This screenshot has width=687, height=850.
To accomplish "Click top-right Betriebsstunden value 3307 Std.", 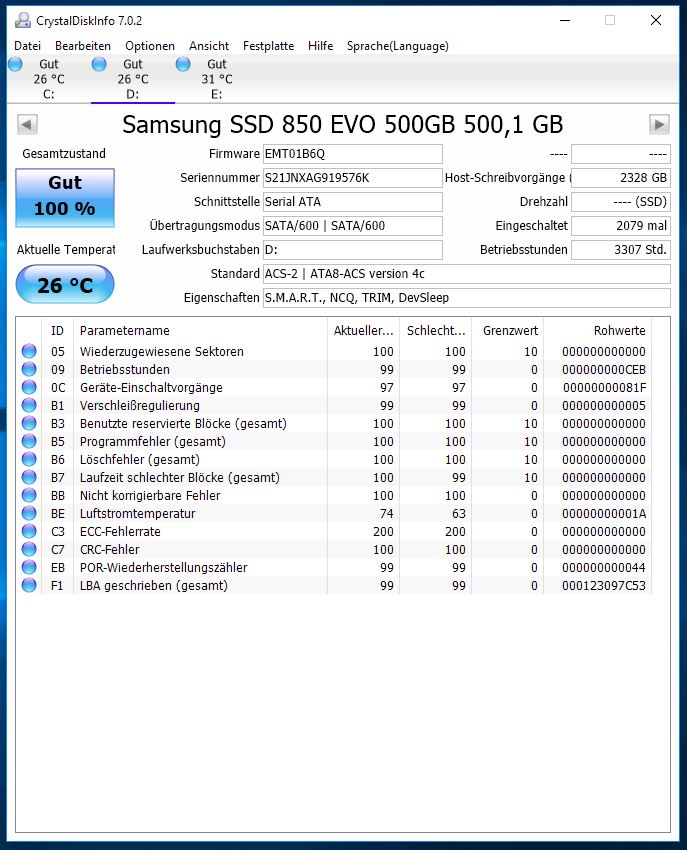I will click(x=621, y=250).
